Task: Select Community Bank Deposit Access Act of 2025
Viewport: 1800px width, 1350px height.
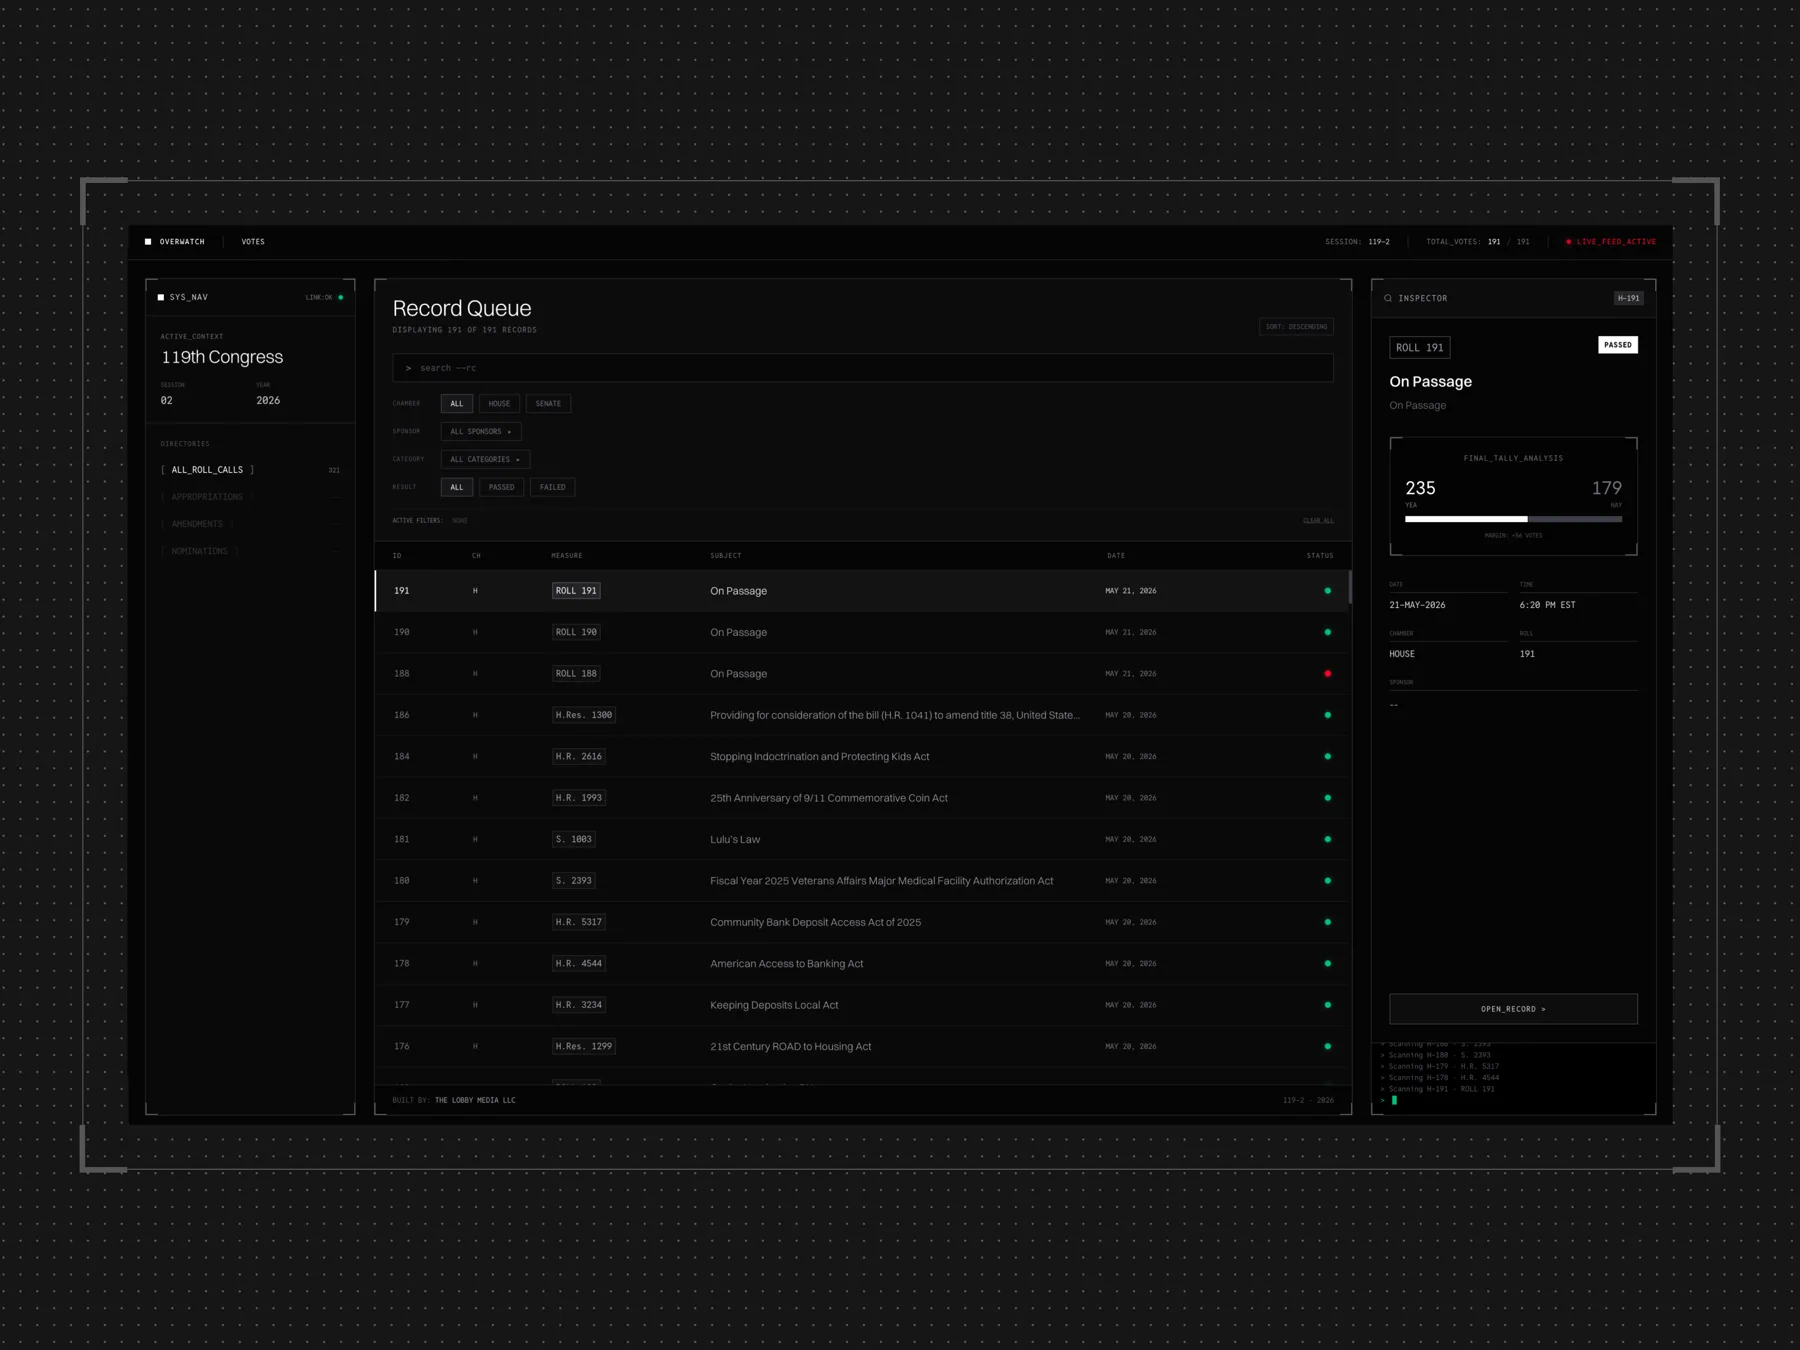Action: pos(862,922)
